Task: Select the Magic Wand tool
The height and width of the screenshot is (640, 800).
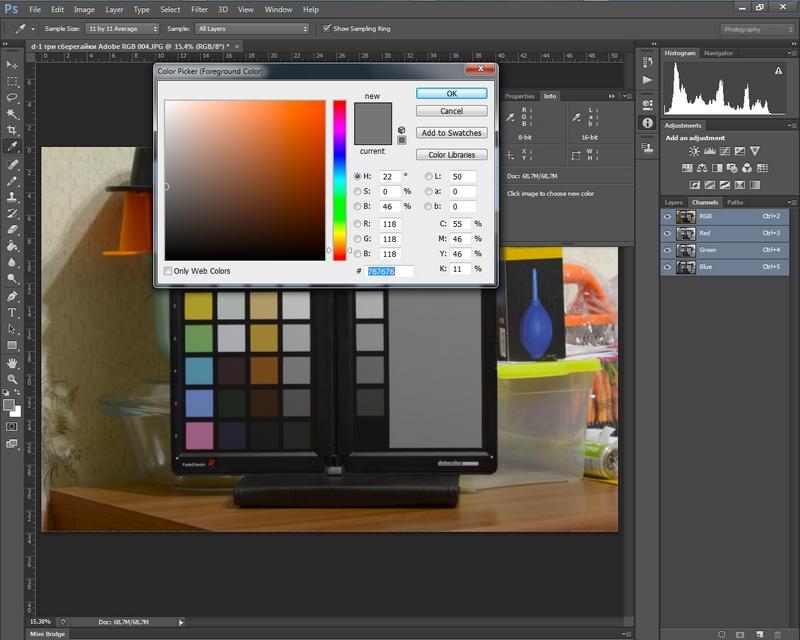Action: [12, 113]
